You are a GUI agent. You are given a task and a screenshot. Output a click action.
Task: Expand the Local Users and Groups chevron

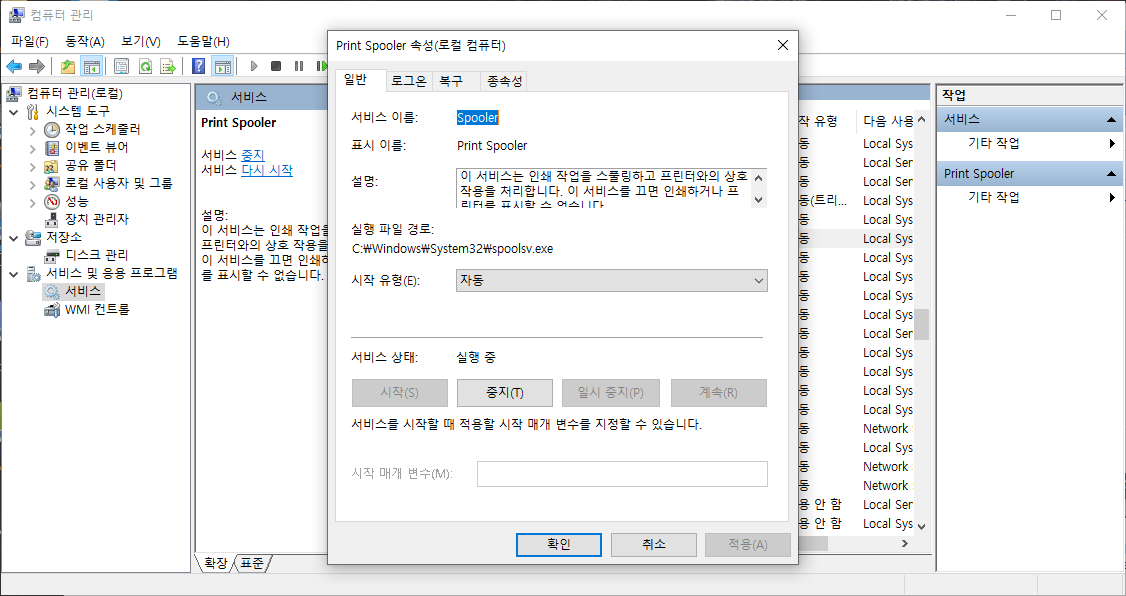pos(32,184)
